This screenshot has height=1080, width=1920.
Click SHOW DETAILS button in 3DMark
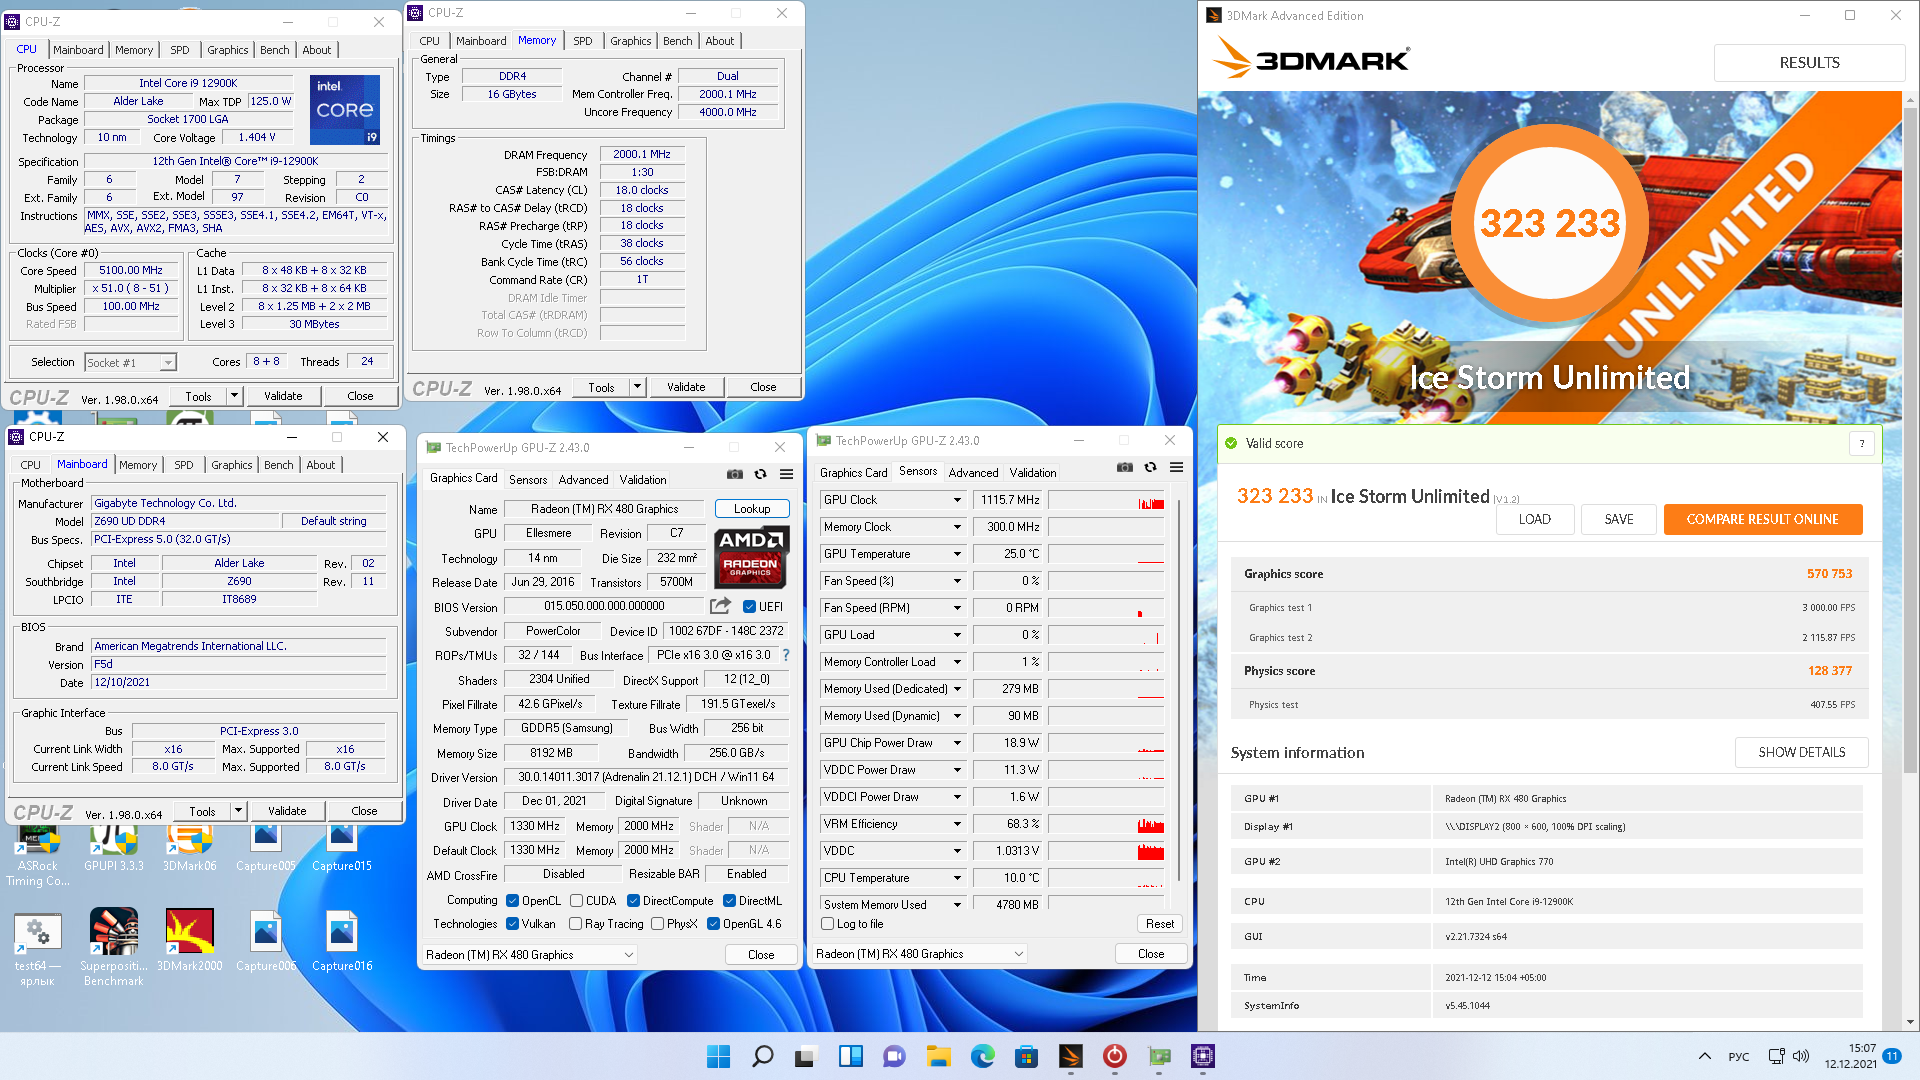pyautogui.click(x=1802, y=752)
